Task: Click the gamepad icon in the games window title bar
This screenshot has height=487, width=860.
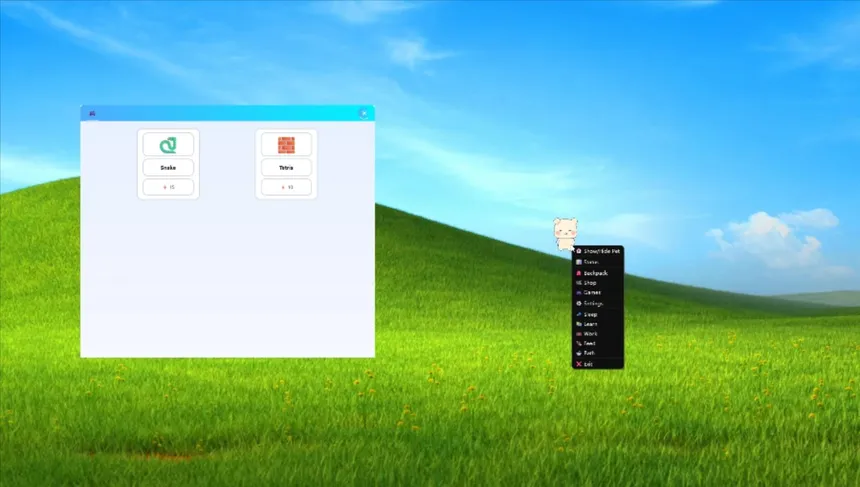Action: click(x=92, y=113)
